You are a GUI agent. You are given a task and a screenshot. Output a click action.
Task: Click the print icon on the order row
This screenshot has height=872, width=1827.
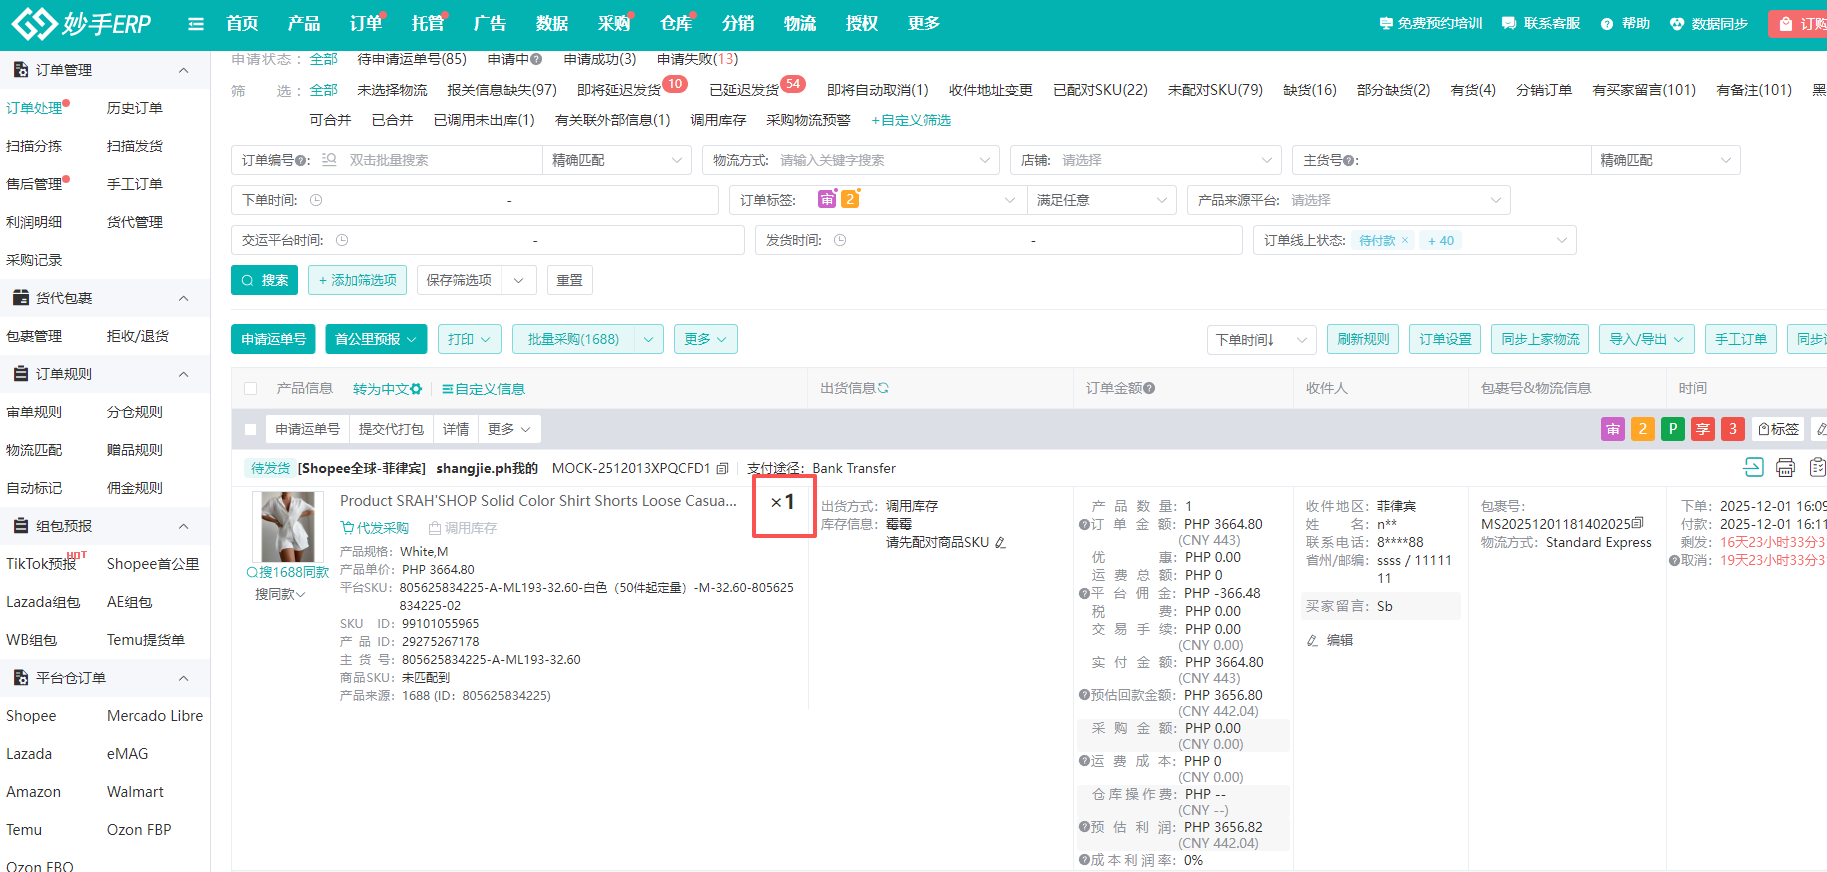[x=1785, y=467]
